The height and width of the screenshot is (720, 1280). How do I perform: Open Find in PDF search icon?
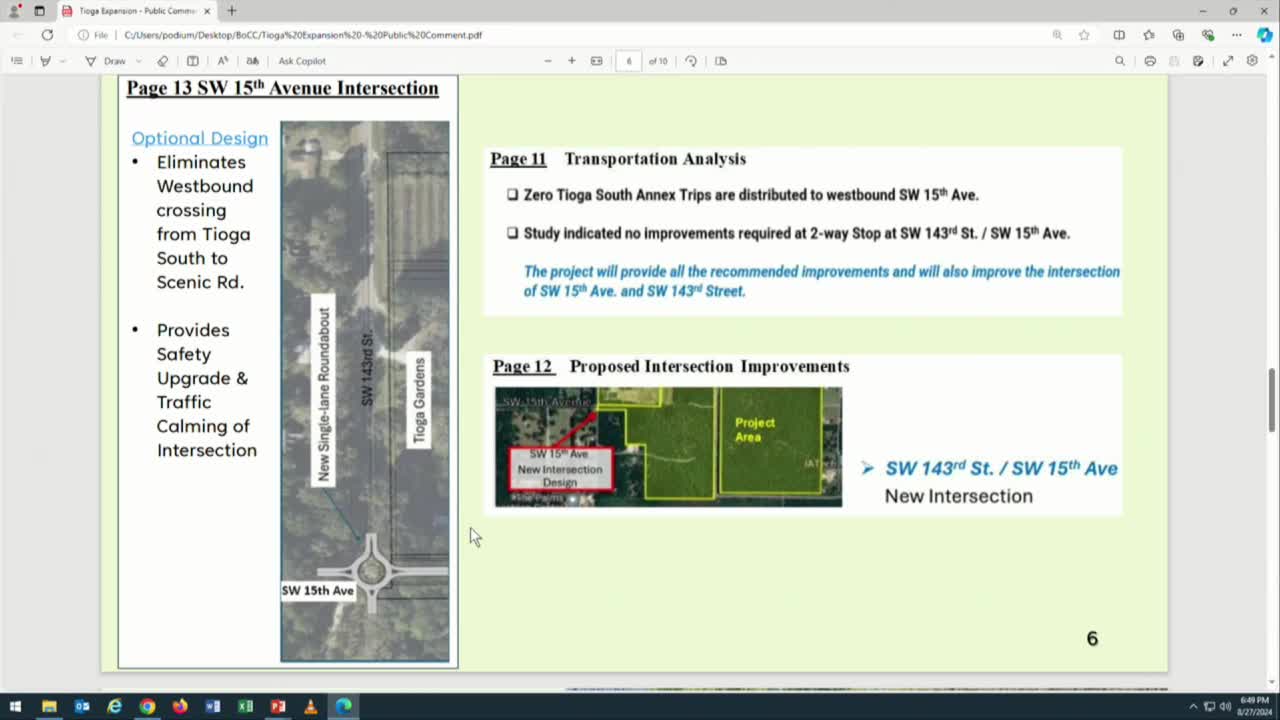[1119, 61]
